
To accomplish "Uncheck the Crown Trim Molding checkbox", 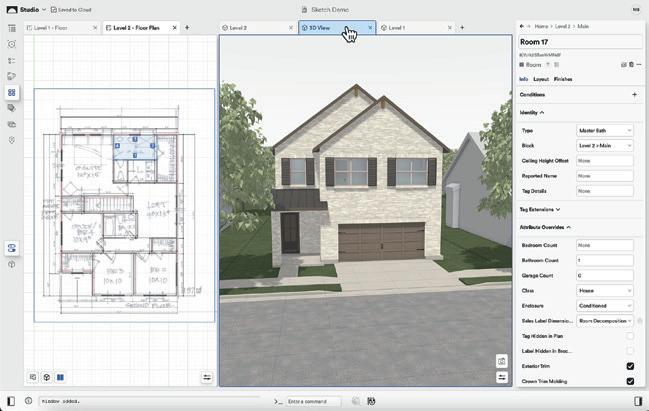I will (630, 381).
